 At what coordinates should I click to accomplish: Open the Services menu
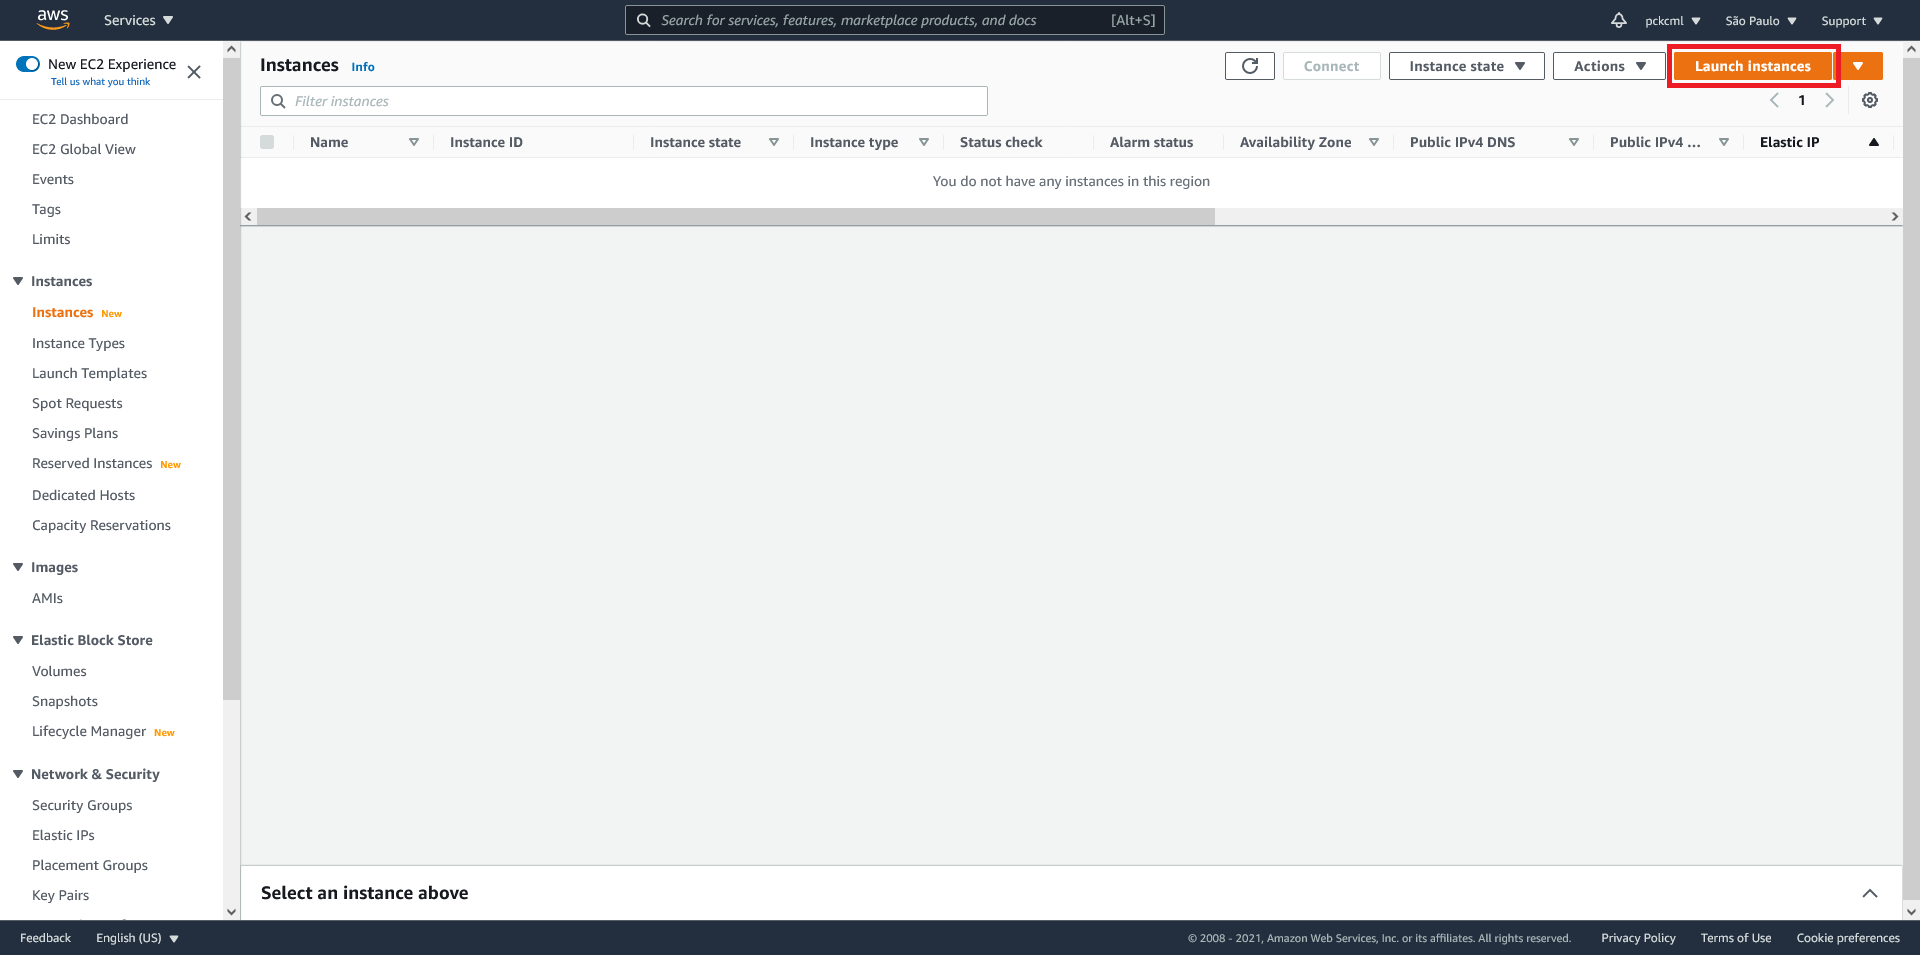tap(137, 20)
